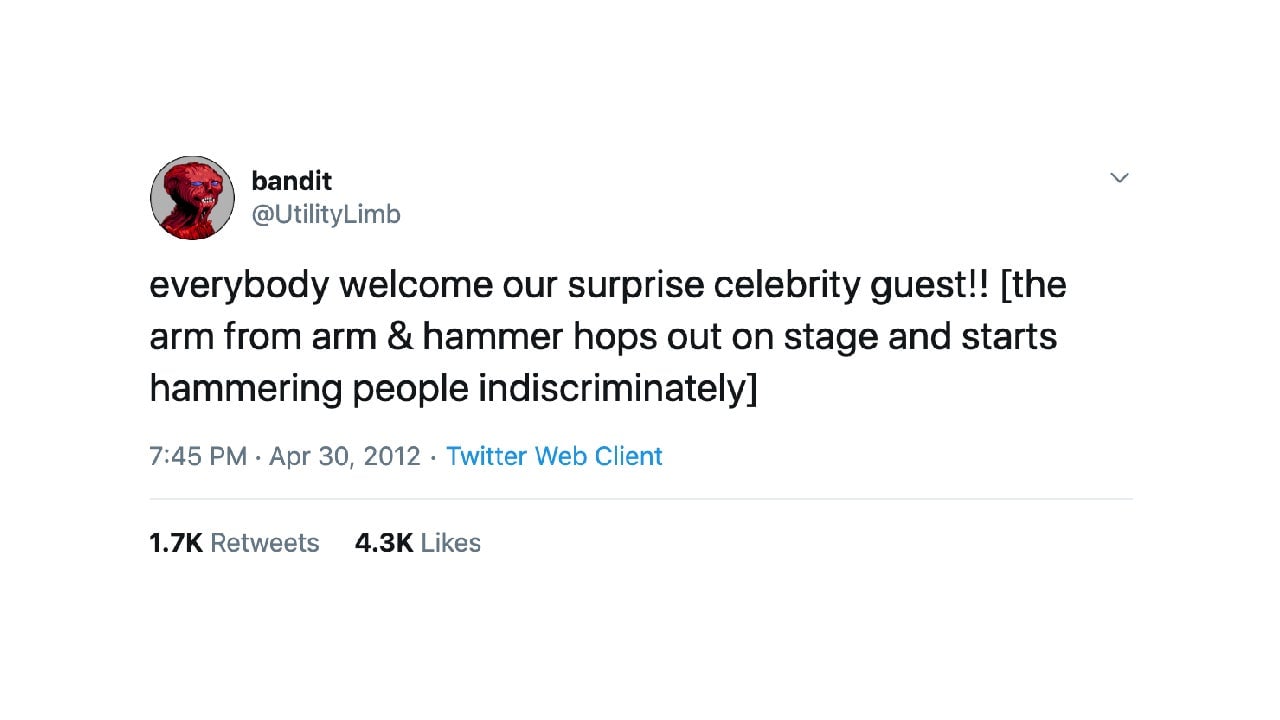The height and width of the screenshot is (720, 1280).
Task: Open the 7:45 PM Apr 30, 2012 timestamp
Action: (285, 456)
